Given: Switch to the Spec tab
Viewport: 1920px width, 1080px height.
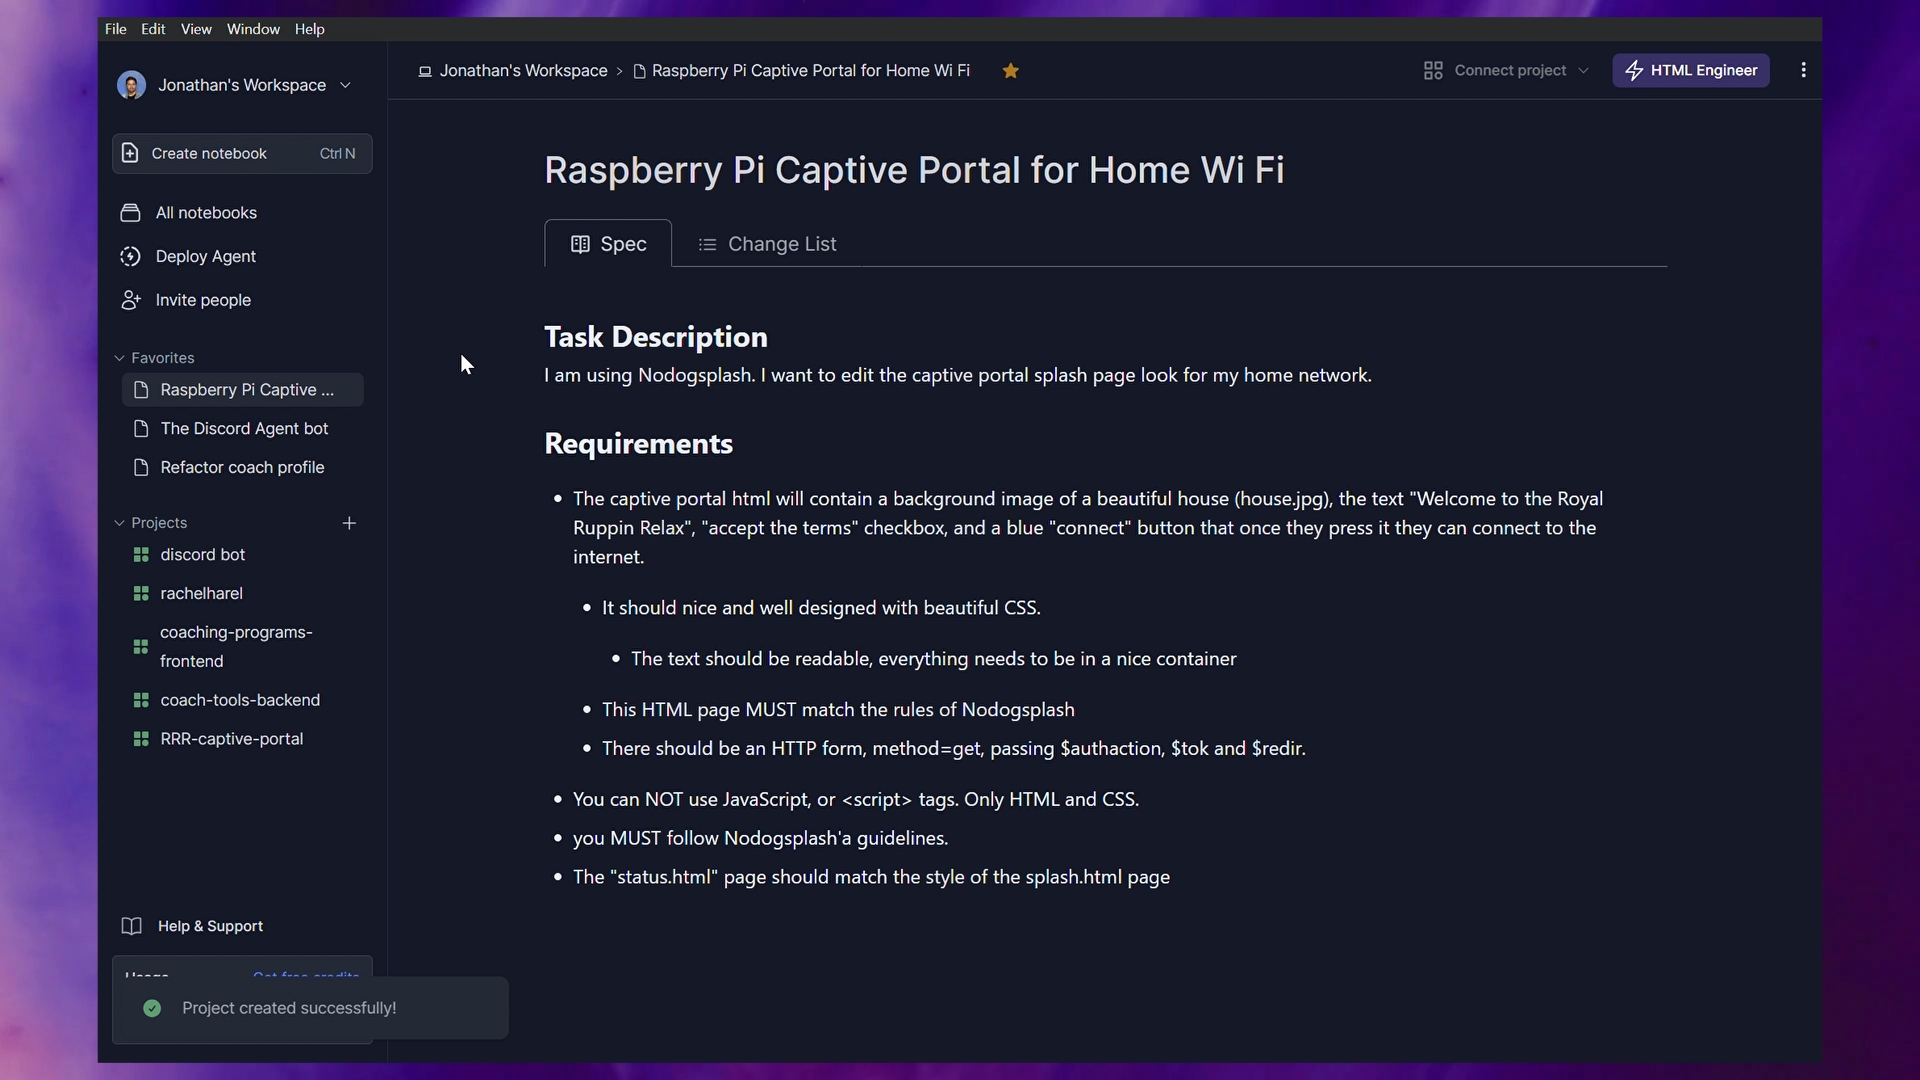Looking at the screenshot, I should point(608,244).
